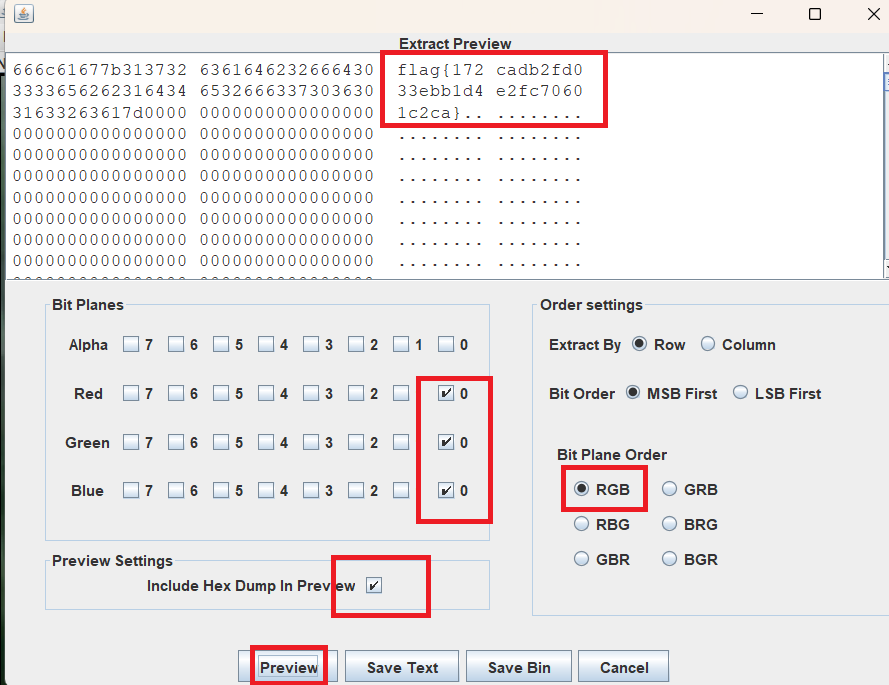Cancel the data extraction dialog
This screenshot has height=685, width=889.
coord(624,667)
